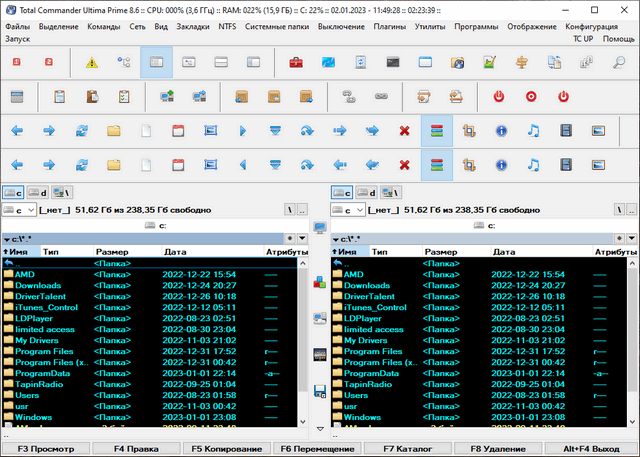Select drive d button in left panel
The width and height of the screenshot is (640, 457).
[x=37, y=192]
